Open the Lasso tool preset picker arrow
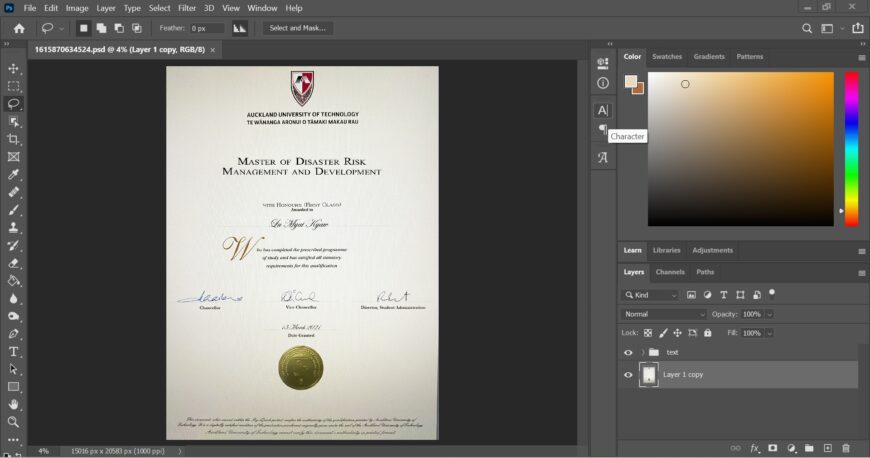 61,28
